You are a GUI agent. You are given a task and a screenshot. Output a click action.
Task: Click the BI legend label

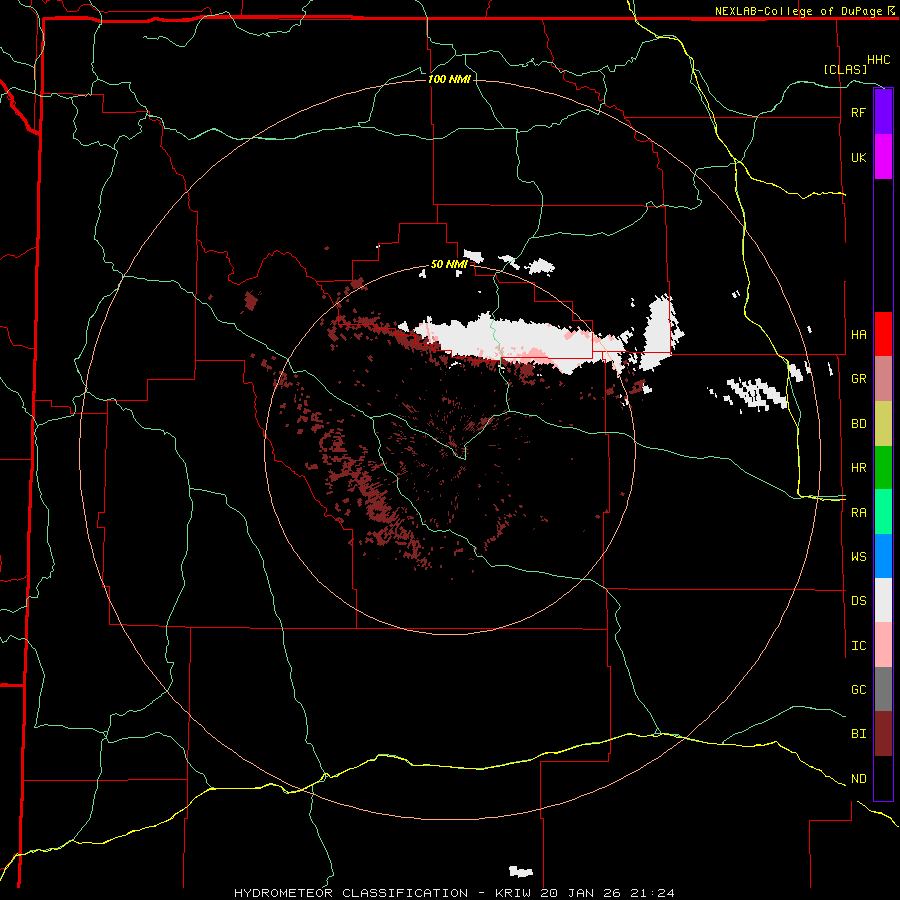click(858, 734)
